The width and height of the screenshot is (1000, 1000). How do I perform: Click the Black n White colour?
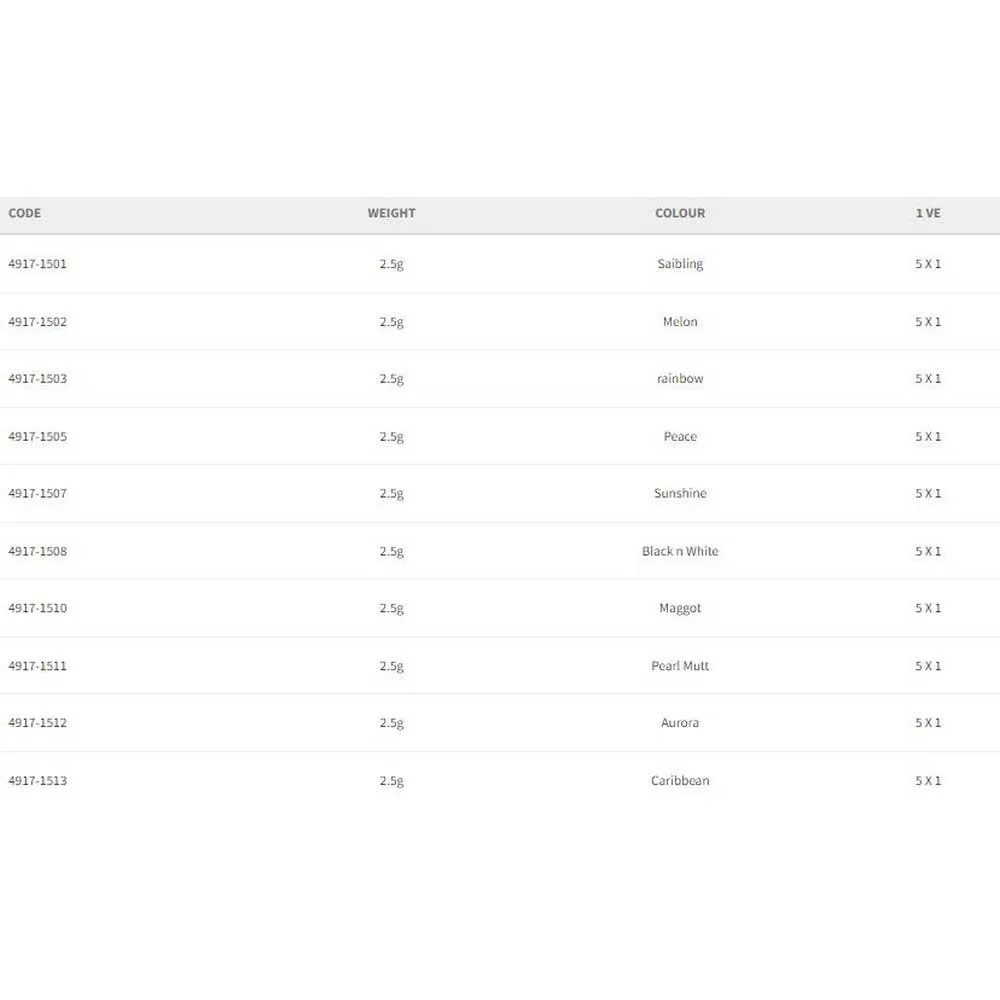680,551
